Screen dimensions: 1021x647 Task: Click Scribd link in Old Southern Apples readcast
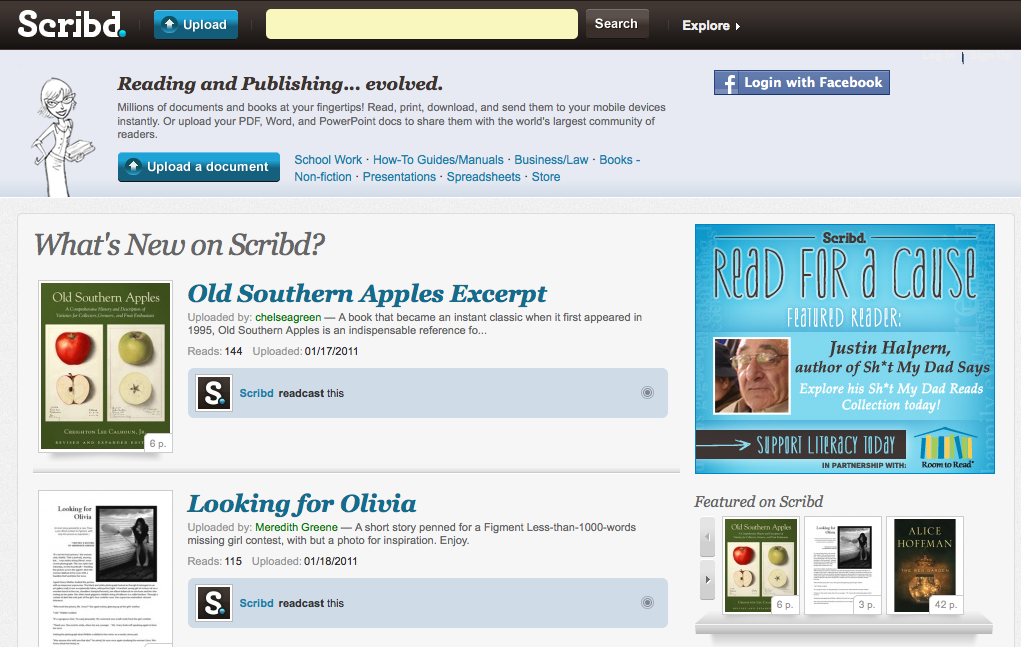click(x=257, y=393)
